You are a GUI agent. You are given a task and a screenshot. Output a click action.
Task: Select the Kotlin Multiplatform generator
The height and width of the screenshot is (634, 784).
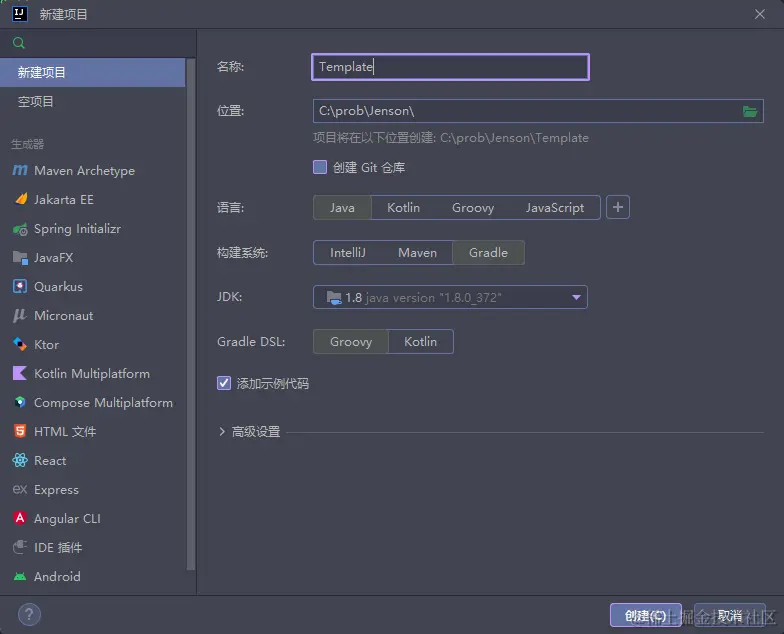click(92, 374)
